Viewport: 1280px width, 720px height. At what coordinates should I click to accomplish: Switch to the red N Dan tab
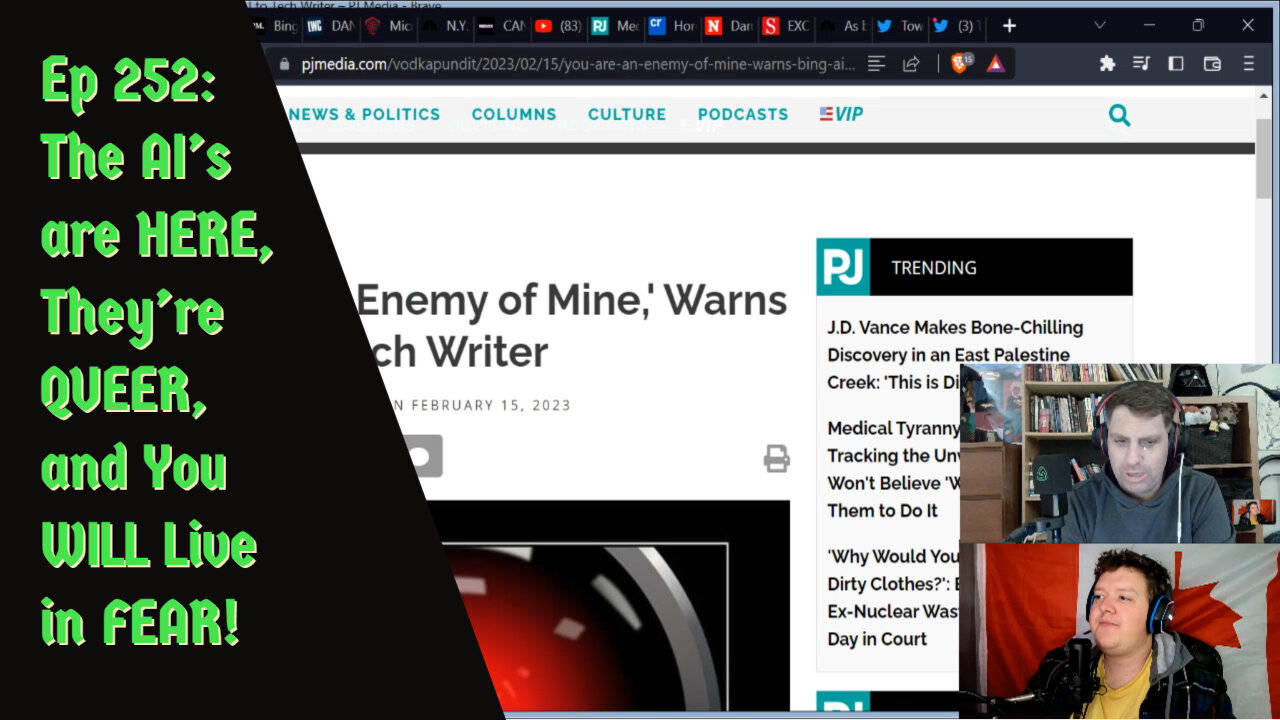click(x=729, y=26)
